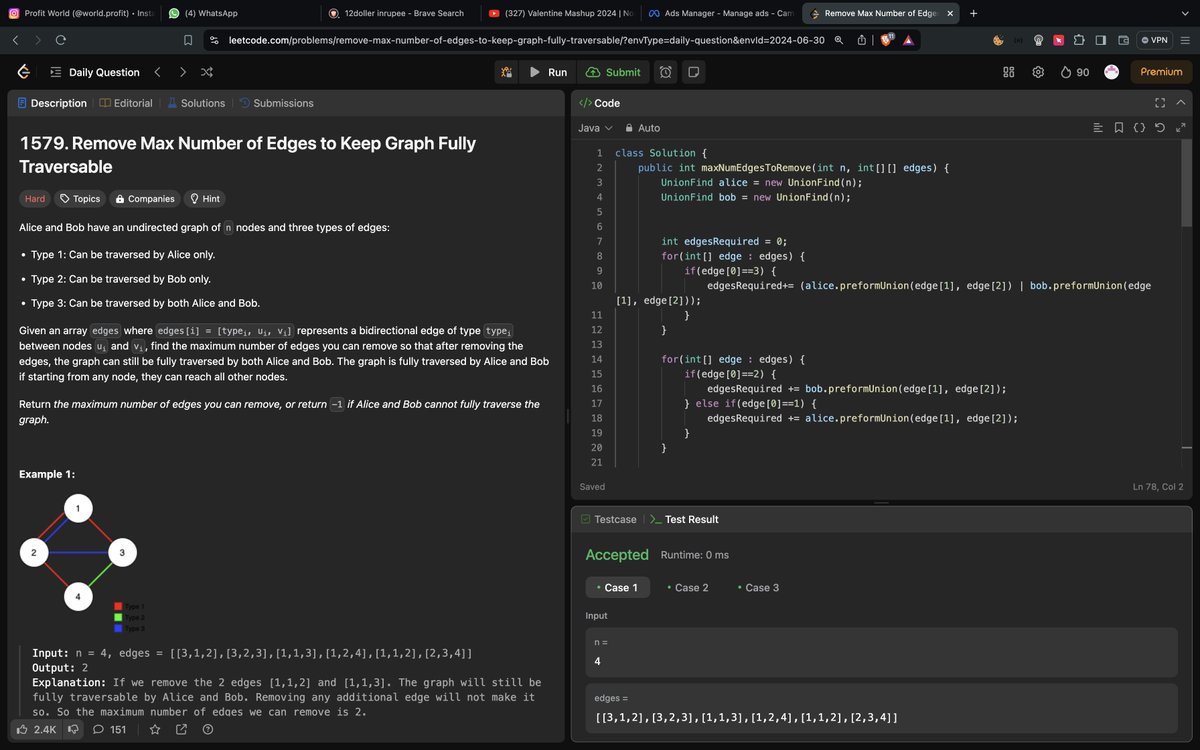Viewport: 1200px width, 750px height.
Task: Pick a random question shuffle icon
Action: click(207, 72)
